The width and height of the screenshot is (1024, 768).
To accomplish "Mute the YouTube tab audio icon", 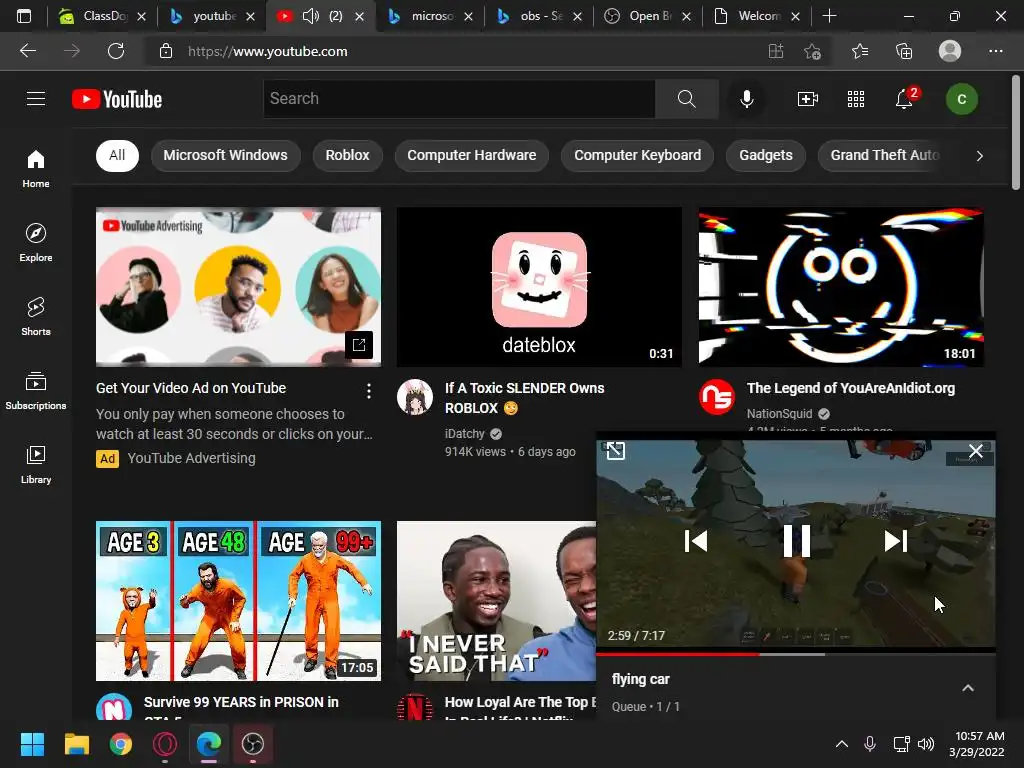I will tap(311, 16).
